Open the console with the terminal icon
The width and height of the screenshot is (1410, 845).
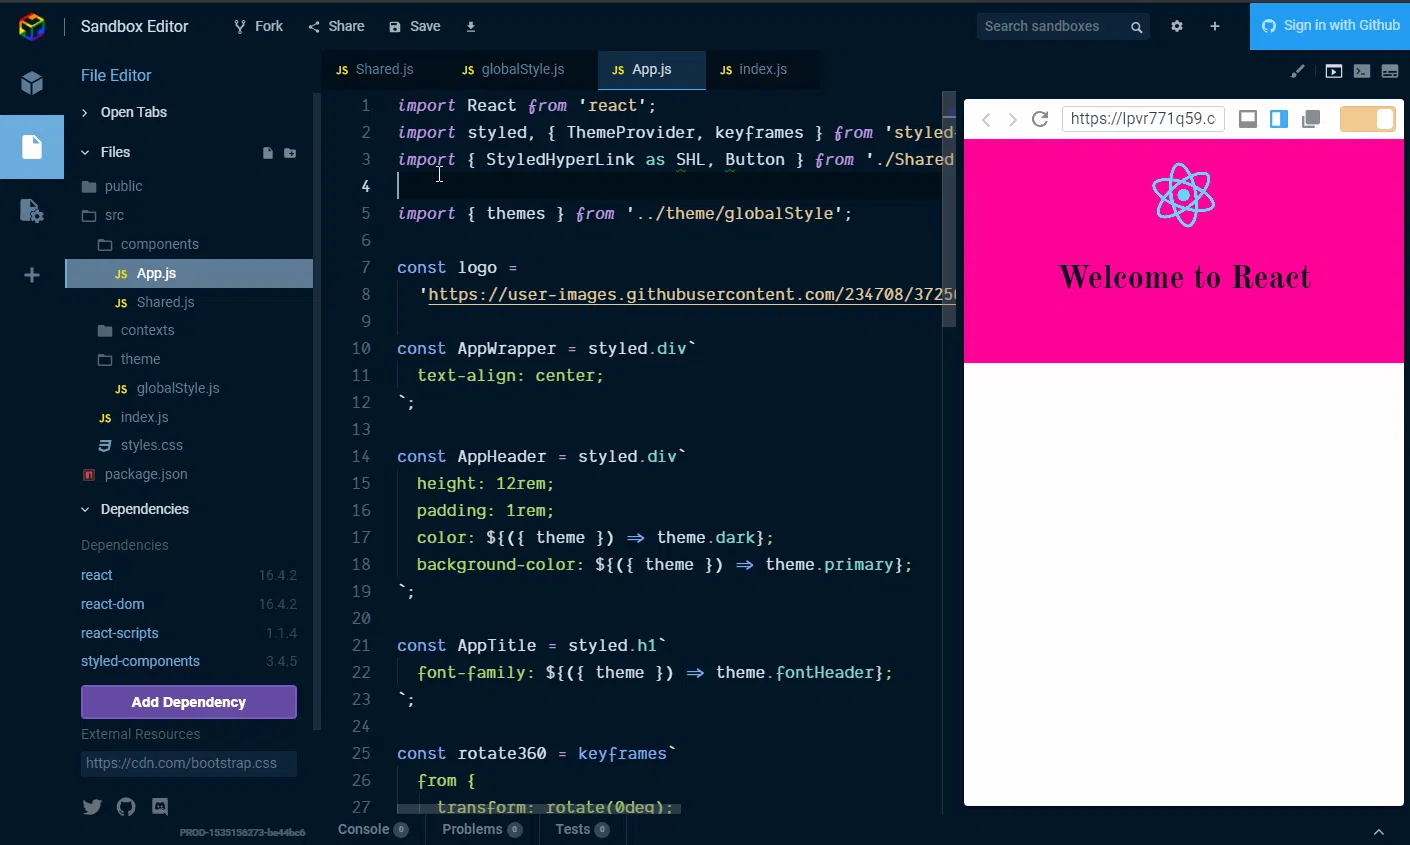tap(1361, 70)
